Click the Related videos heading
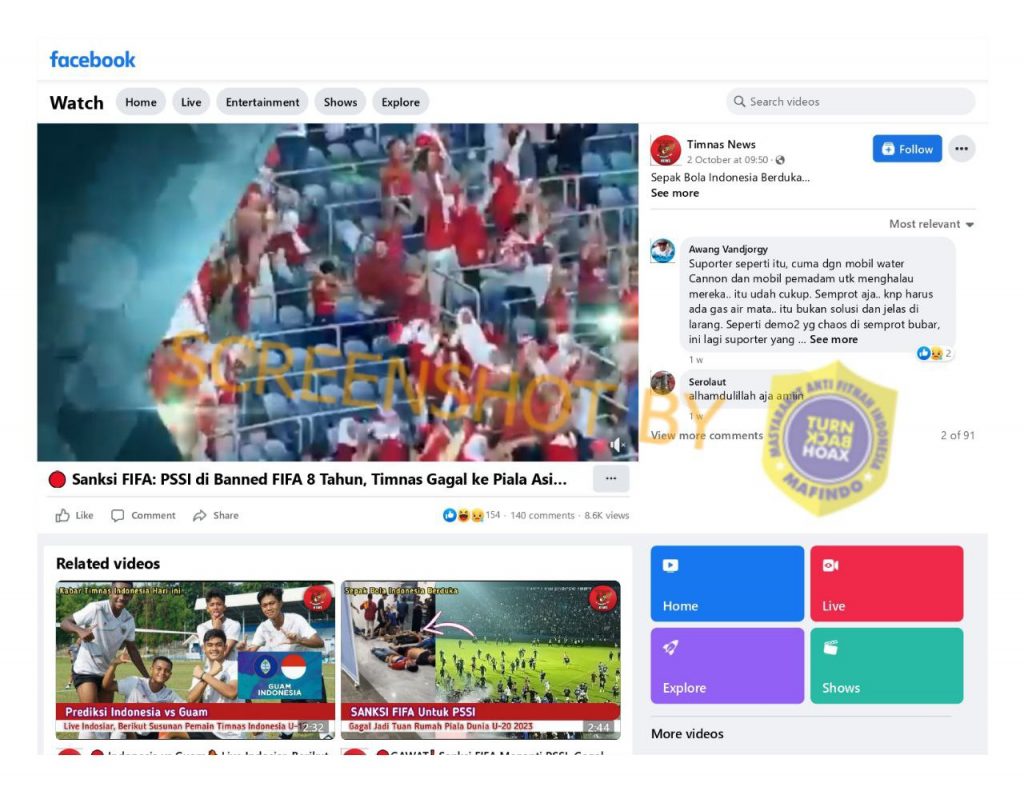Image resolution: width=1024 pixels, height=791 pixels. [x=108, y=564]
